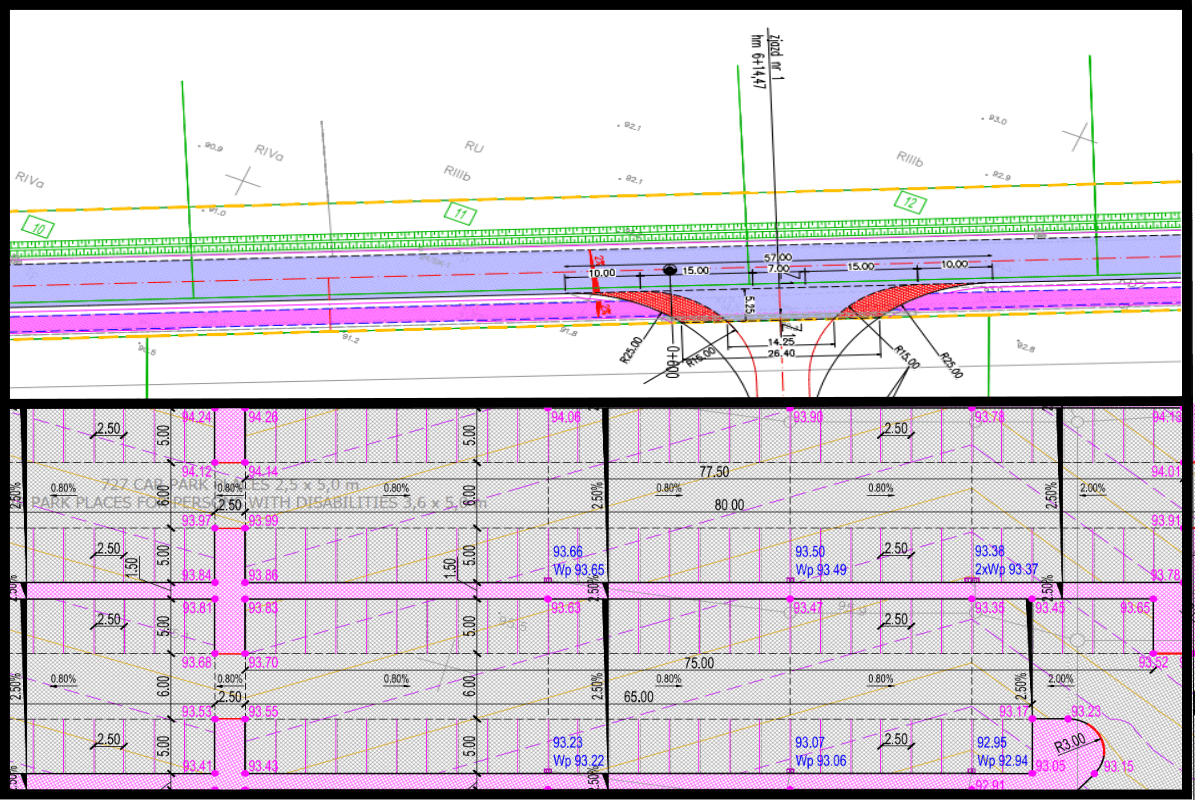1195x800 pixels.
Task: Click the green boxed station marker 11
Action: point(459,212)
